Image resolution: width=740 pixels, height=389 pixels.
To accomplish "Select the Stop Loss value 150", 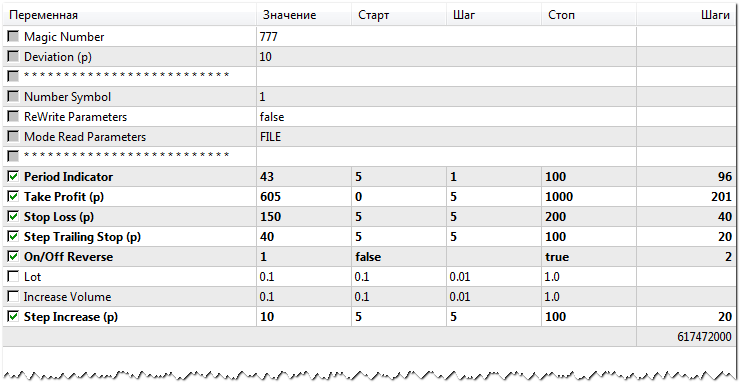I will (270, 217).
